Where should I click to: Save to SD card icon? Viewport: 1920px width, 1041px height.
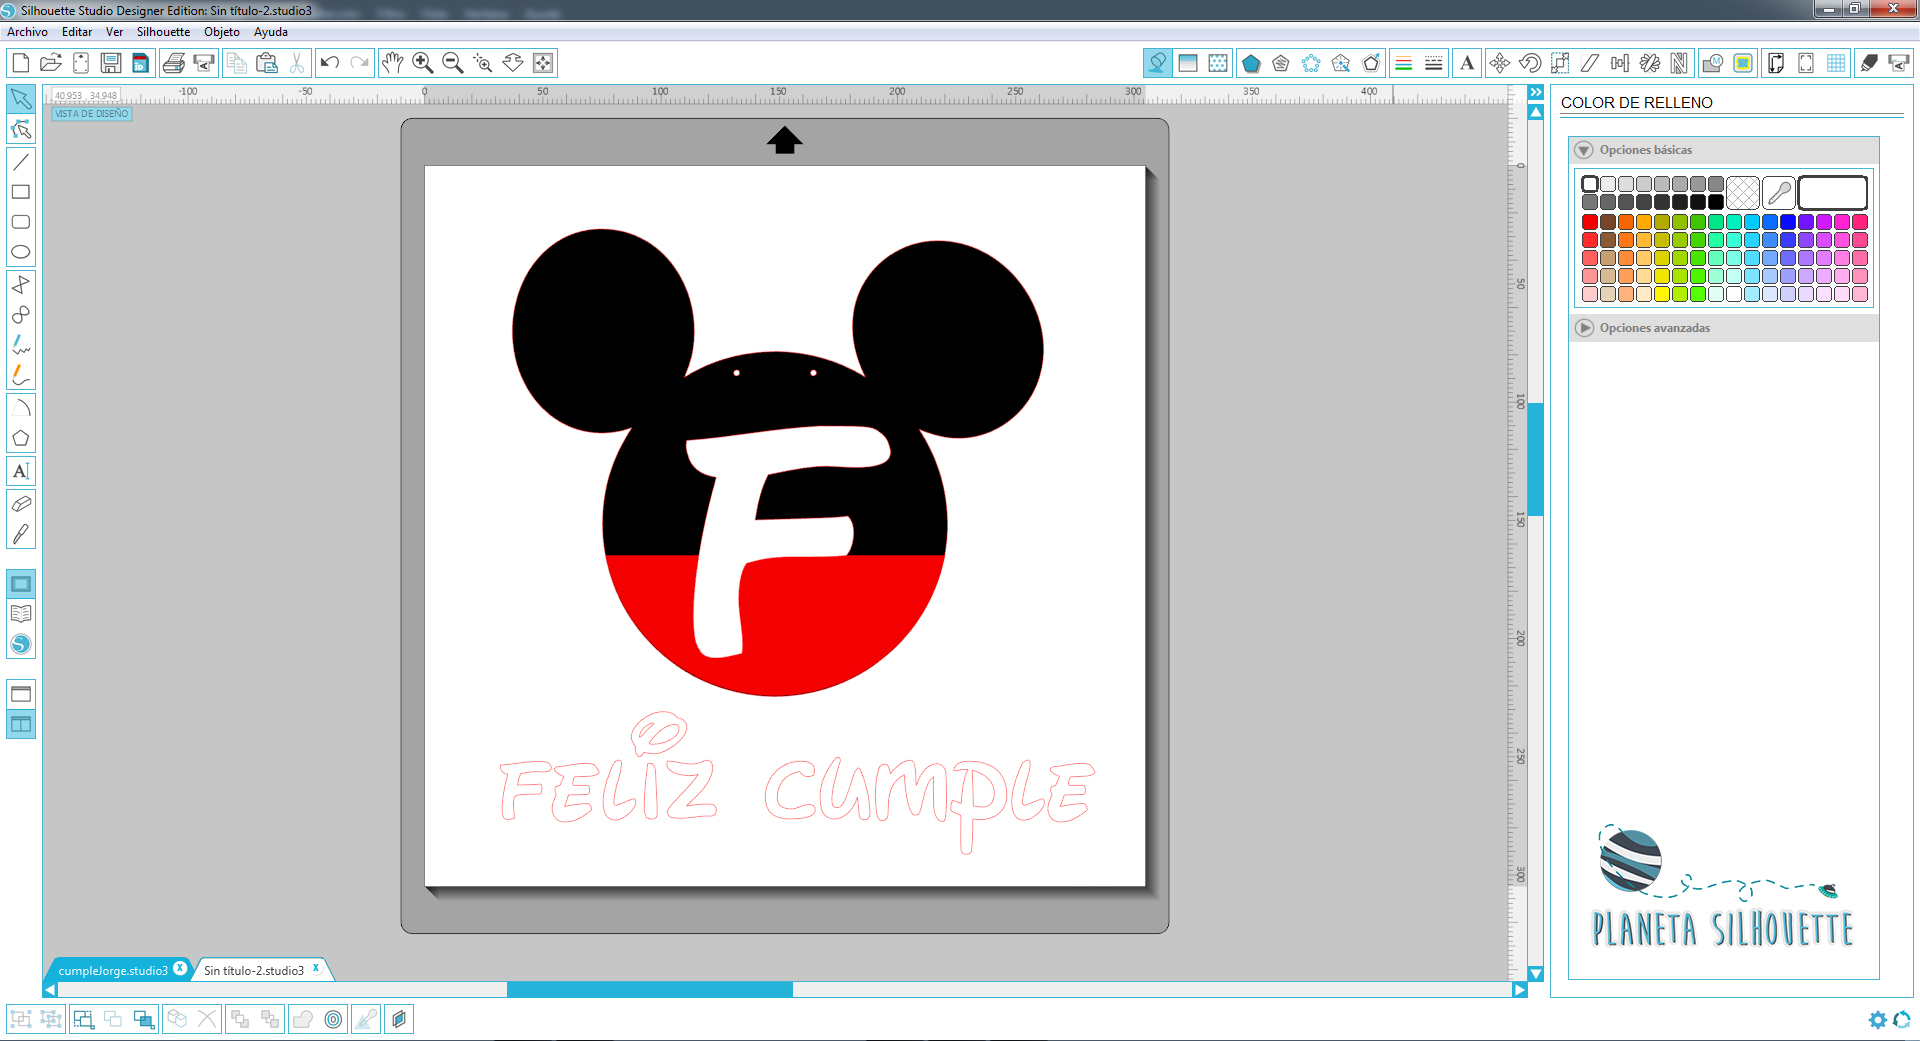pos(141,63)
